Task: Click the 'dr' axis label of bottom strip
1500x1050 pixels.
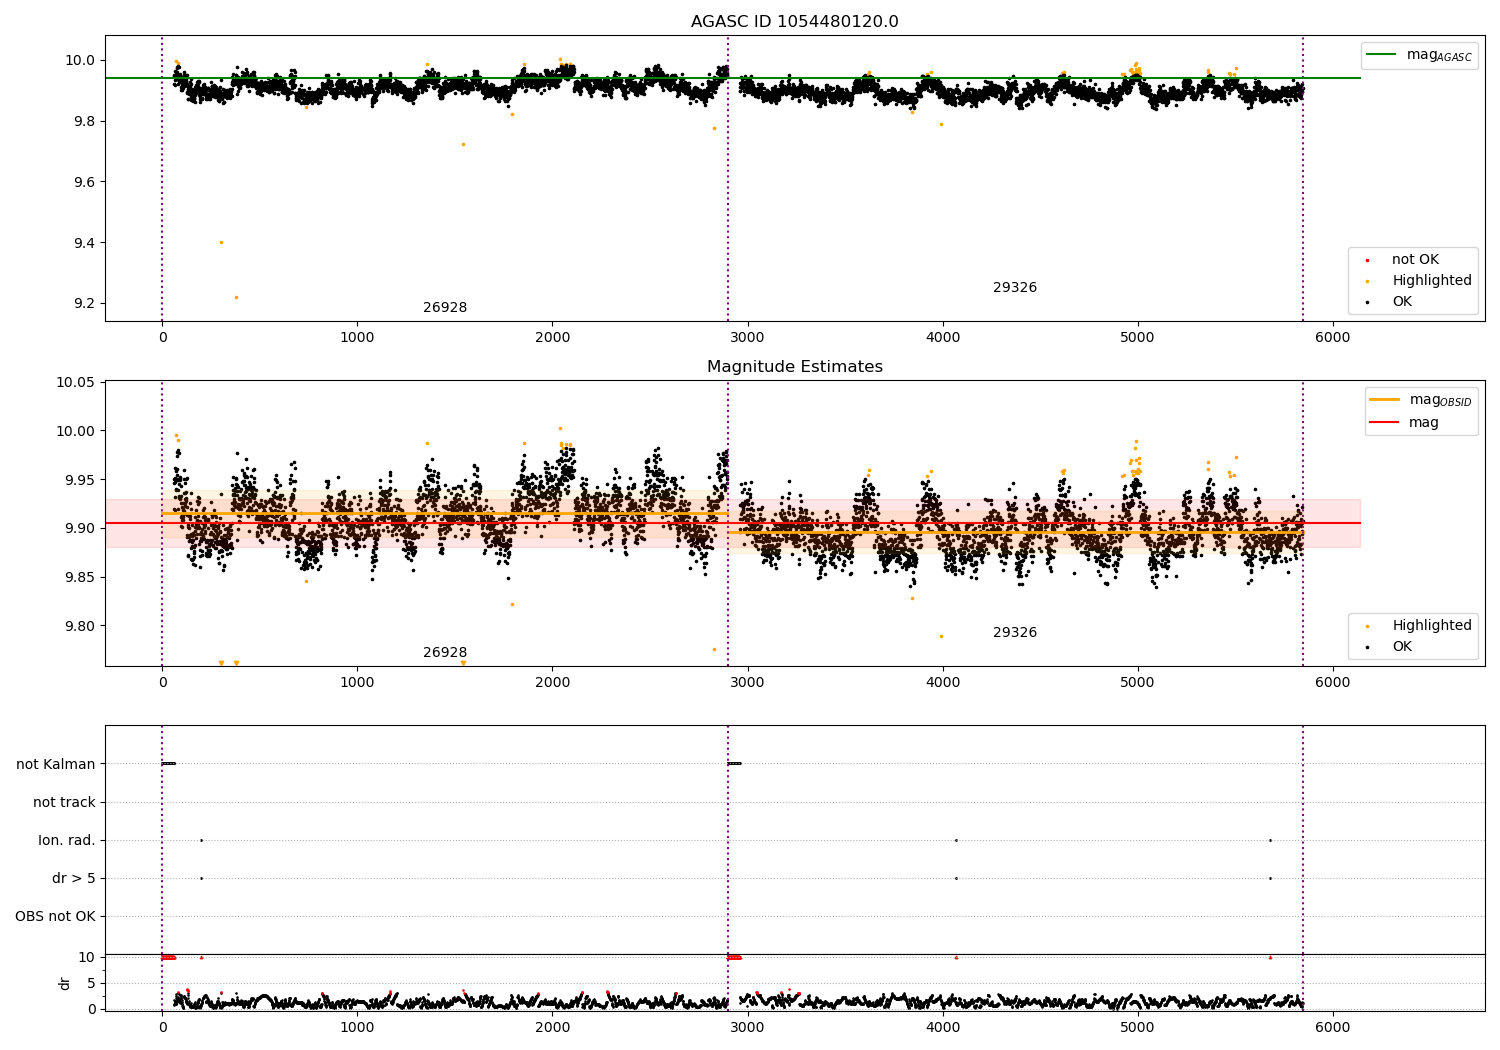Action: point(65,983)
